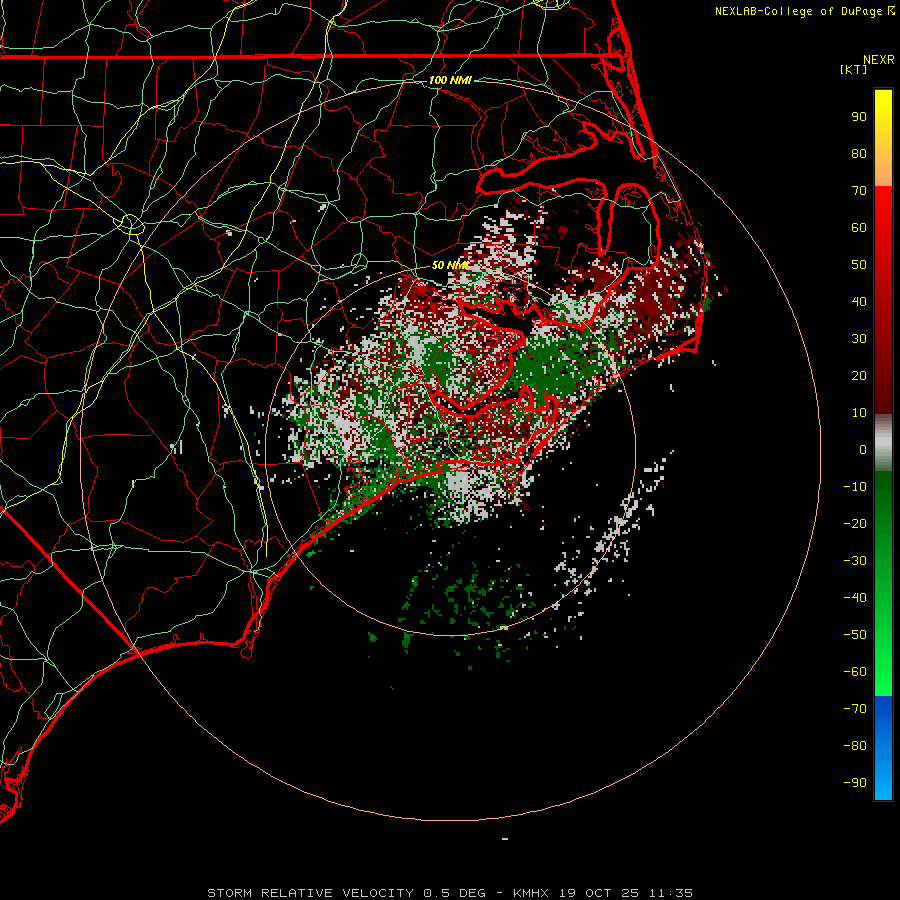
Task: Click the 30 value on velocity scale
Action: [x=859, y=339]
